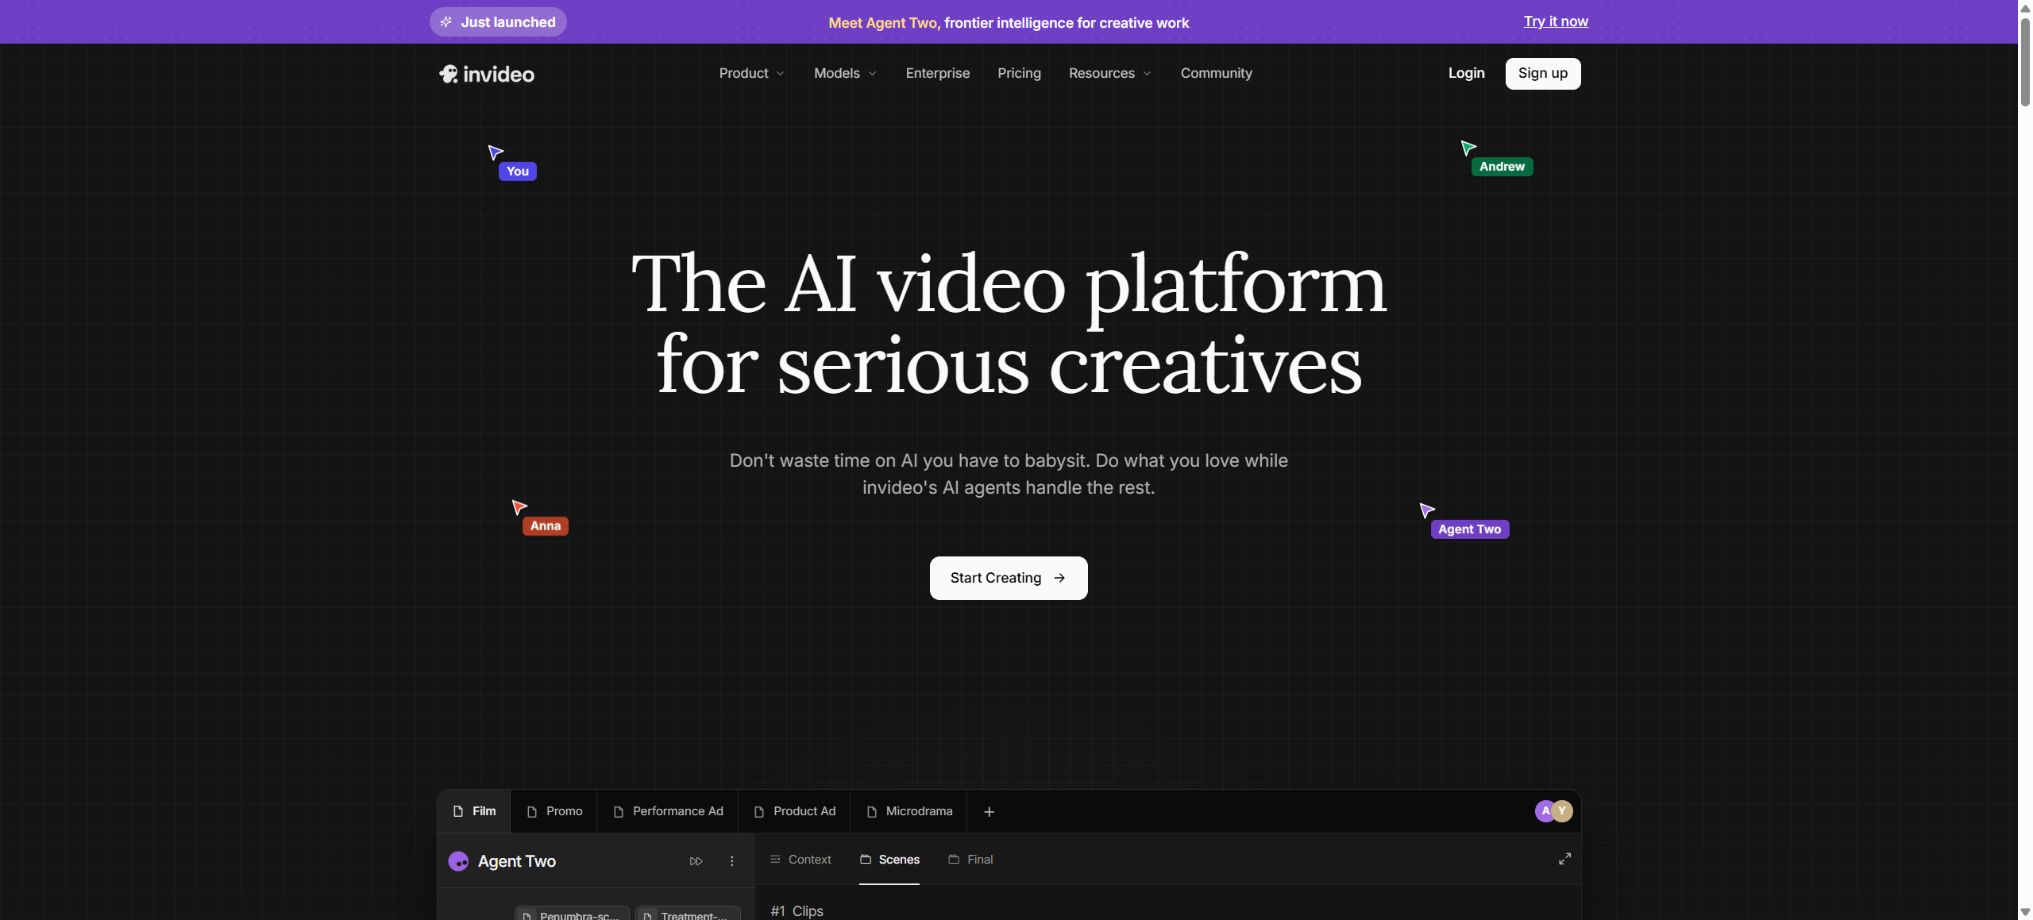Image resolution: width=2033 pixels, height=920 pixels.
Task: Open the three-dot menu in Agent Two panel
Action: point(732,861)
